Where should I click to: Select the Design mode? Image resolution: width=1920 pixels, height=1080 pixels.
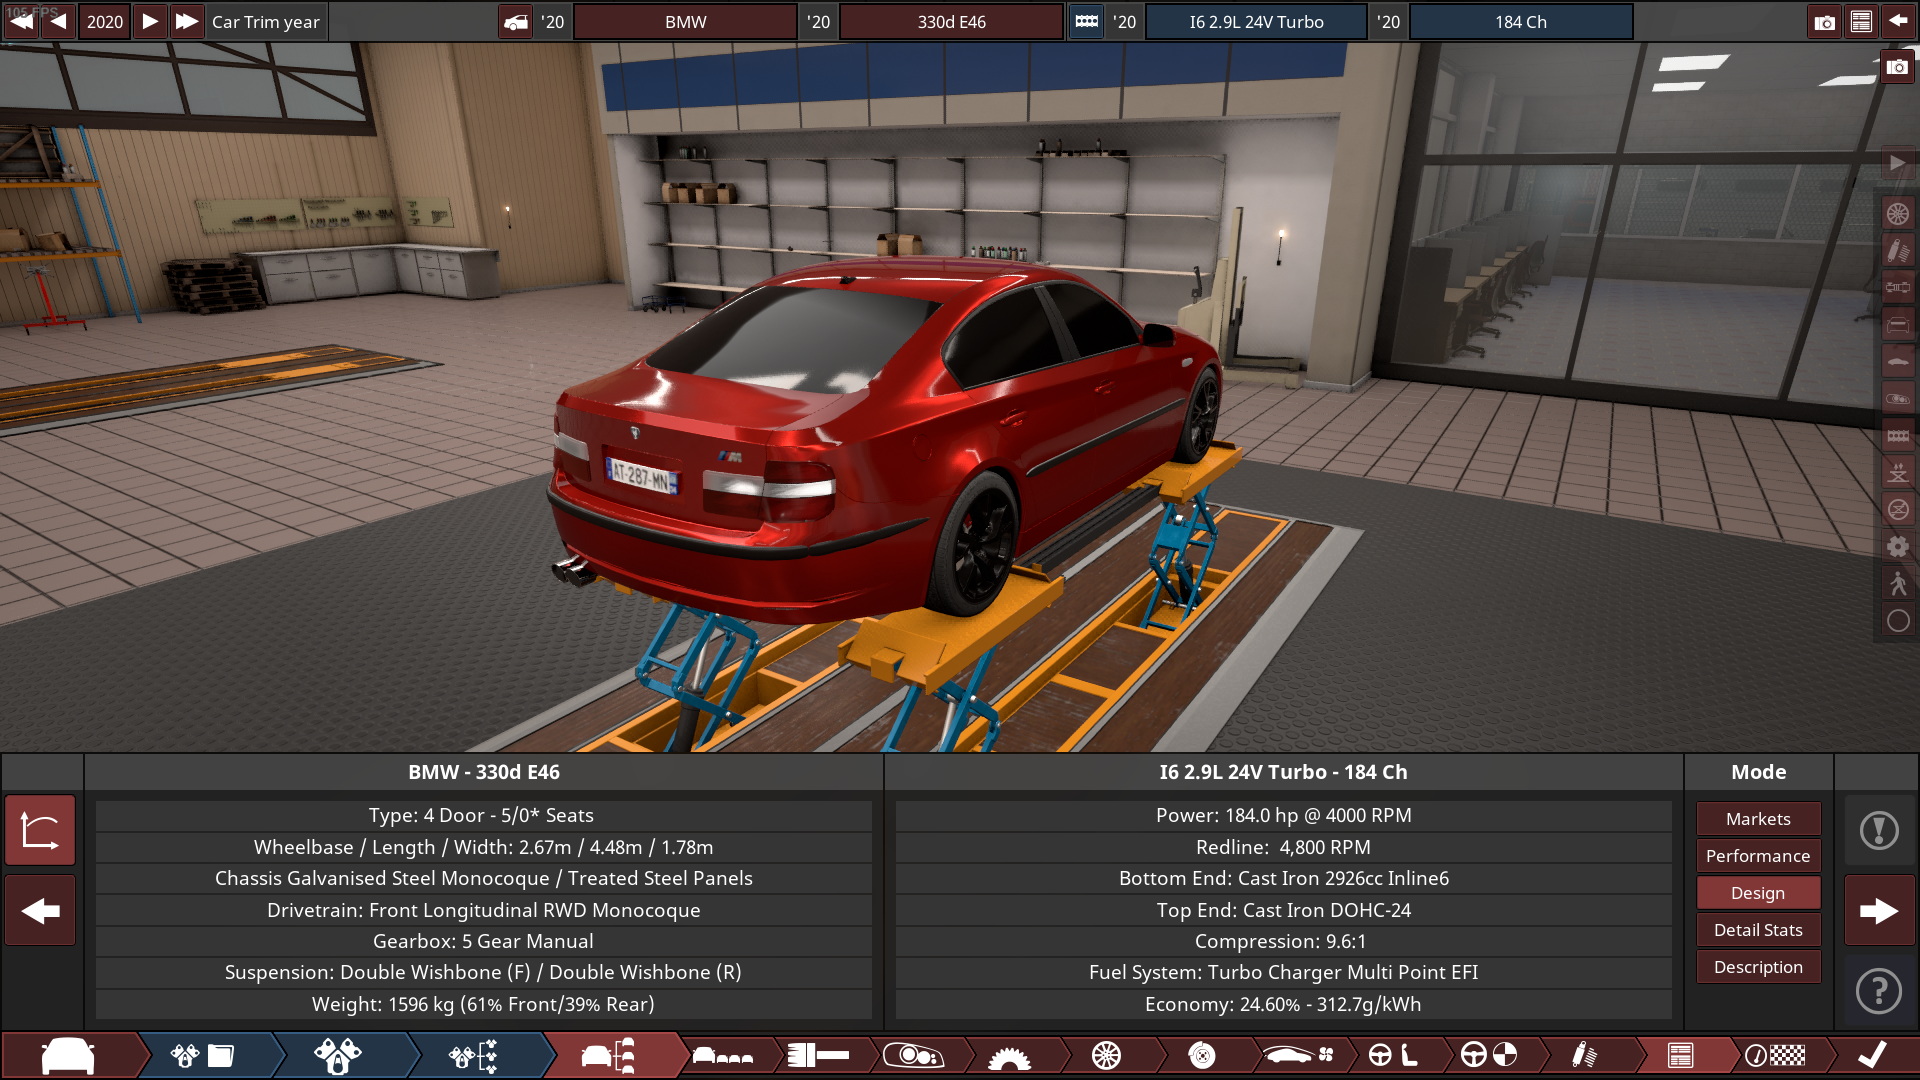coord(1758,893)
